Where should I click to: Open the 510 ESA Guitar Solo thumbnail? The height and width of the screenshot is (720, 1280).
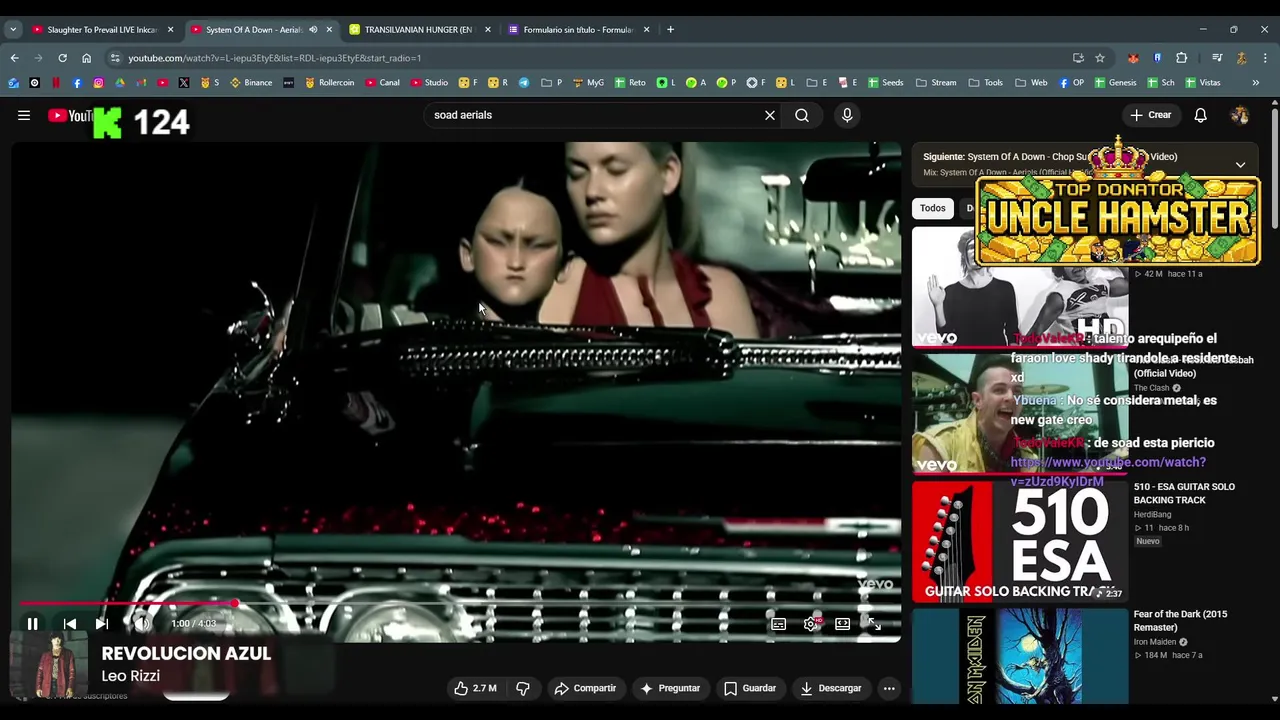click(1020, 541)
